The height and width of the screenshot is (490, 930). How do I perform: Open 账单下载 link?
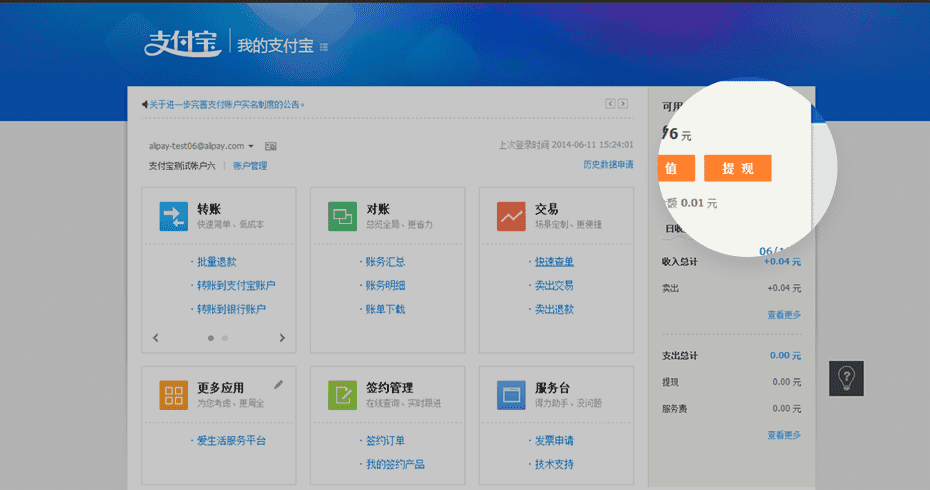(385, 309)
